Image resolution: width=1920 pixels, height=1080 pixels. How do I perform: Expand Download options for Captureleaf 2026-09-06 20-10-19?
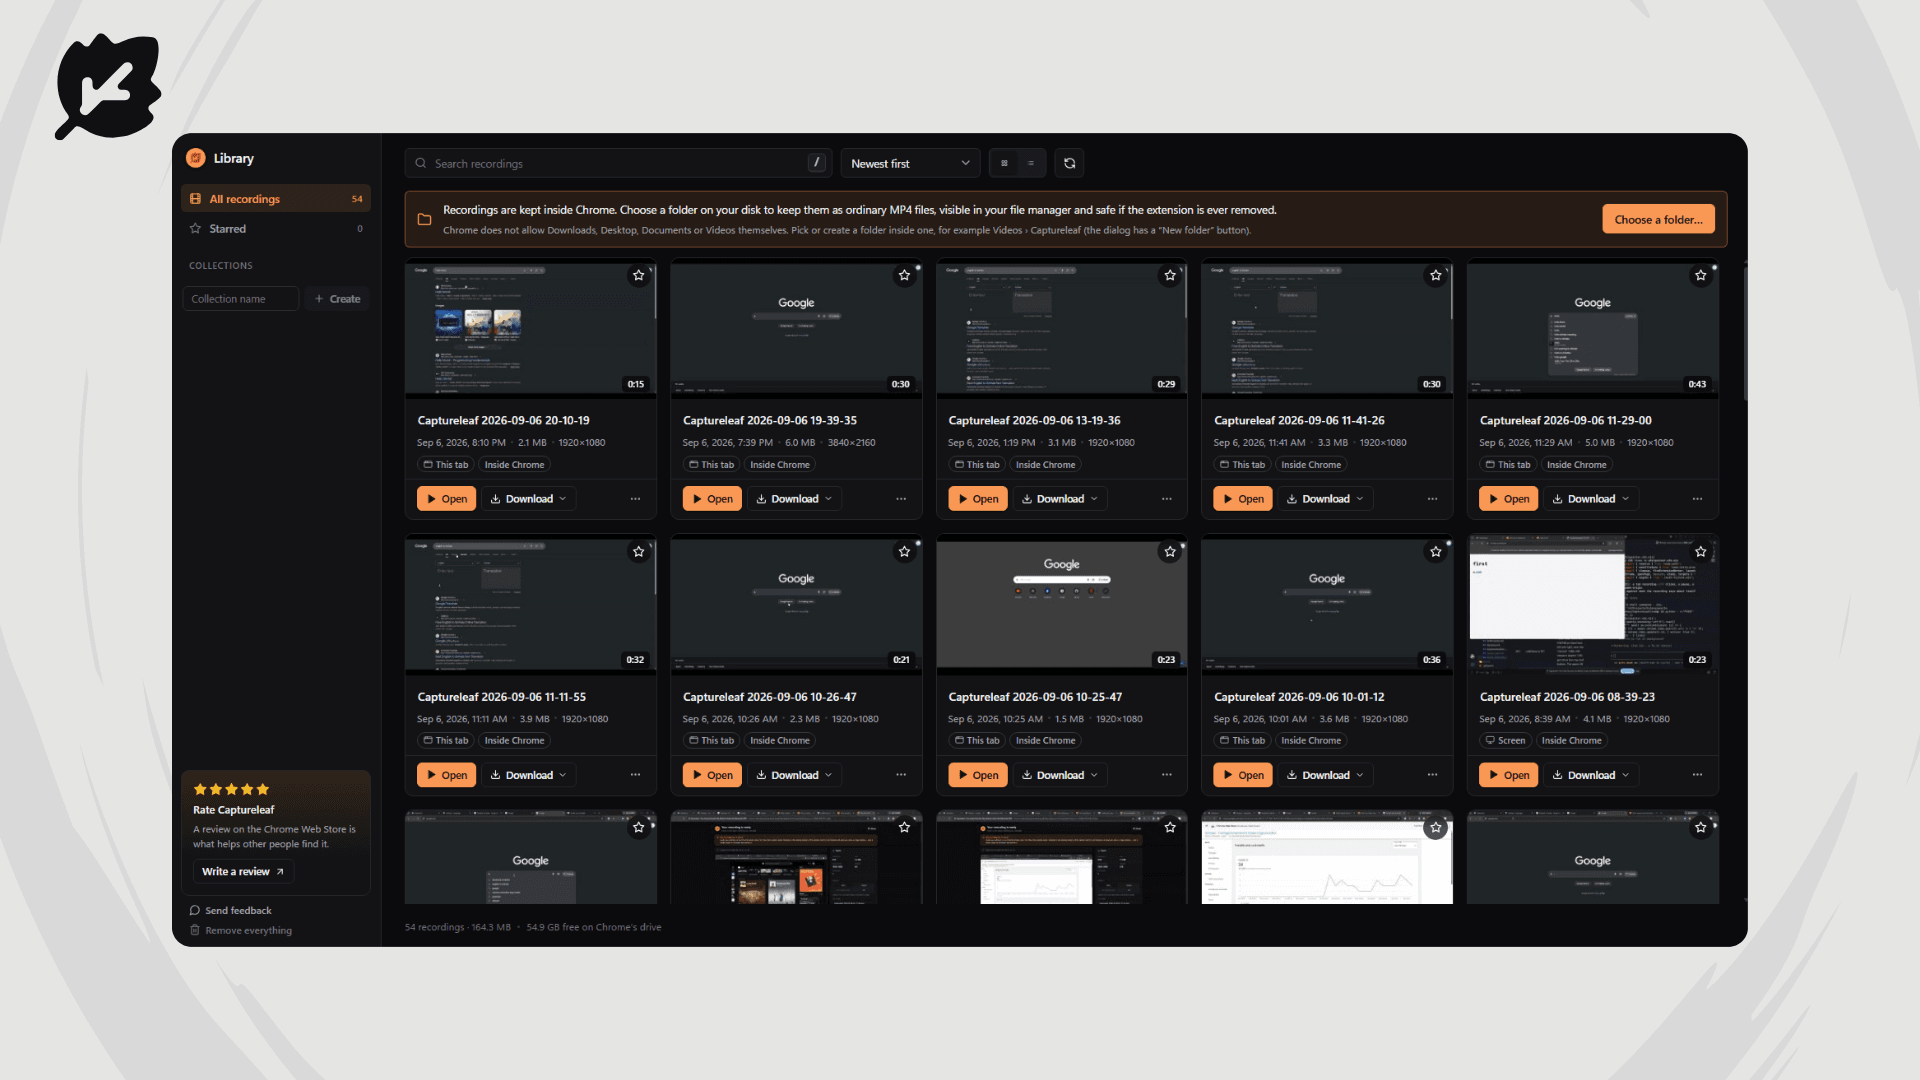pos(528,499)
